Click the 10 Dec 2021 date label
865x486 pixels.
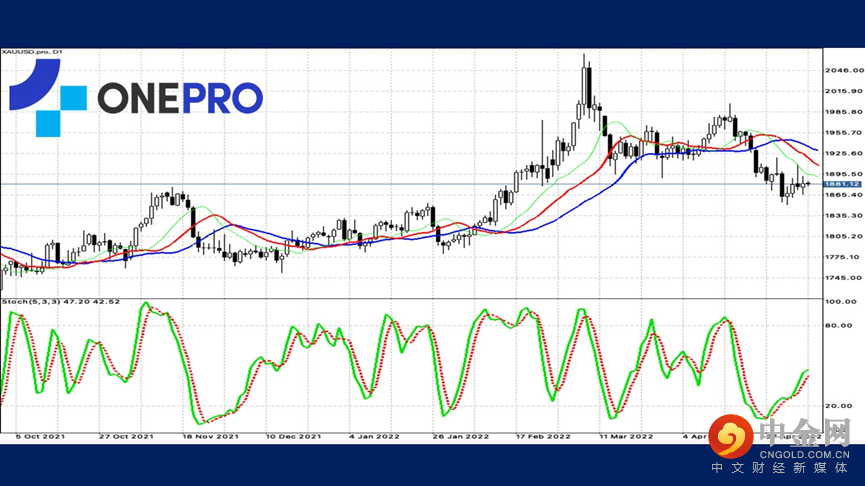pyautogui.click(x=293, y=436)
